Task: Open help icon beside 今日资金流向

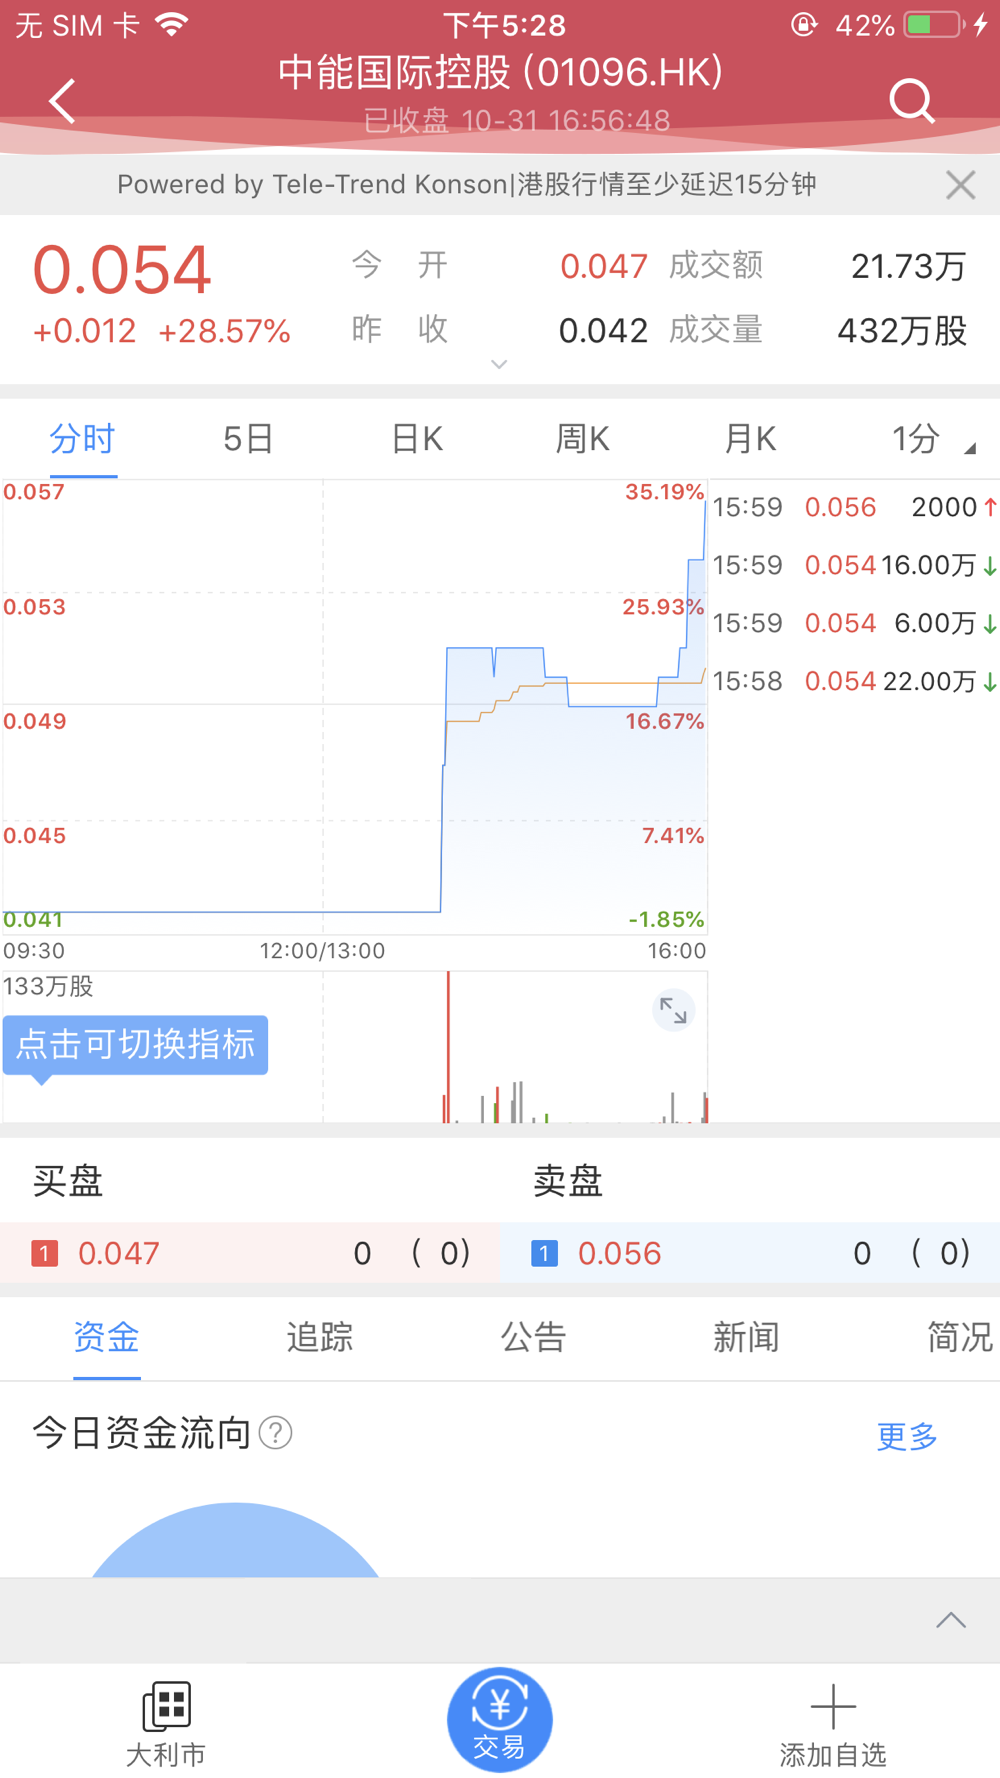Action: [276, 1433]
